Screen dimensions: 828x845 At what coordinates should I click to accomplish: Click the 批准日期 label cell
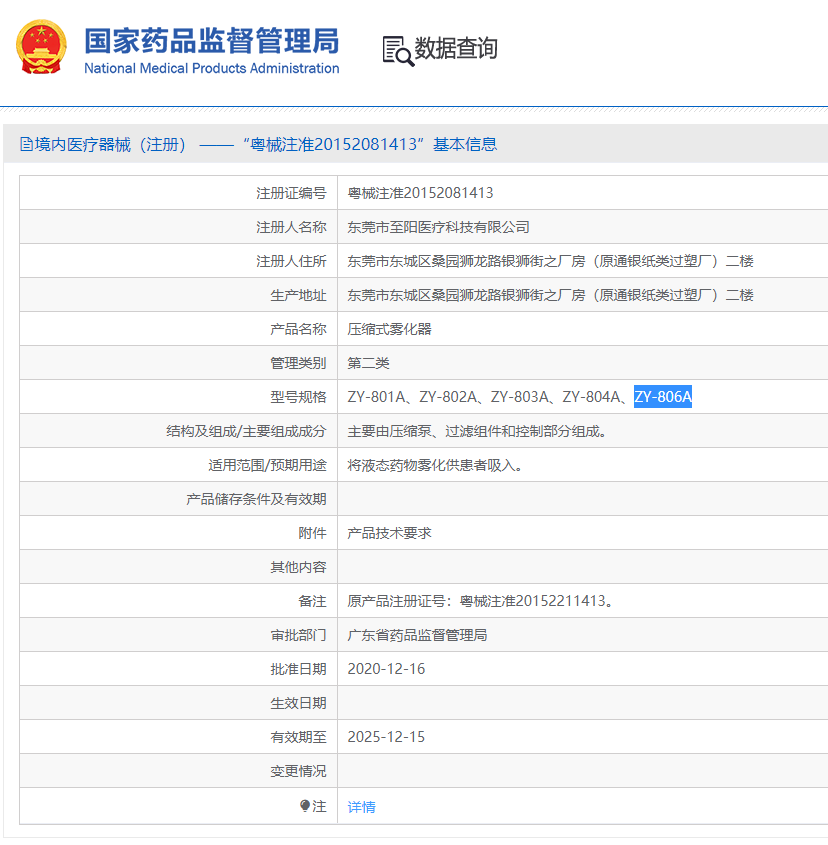click(178, 669)
